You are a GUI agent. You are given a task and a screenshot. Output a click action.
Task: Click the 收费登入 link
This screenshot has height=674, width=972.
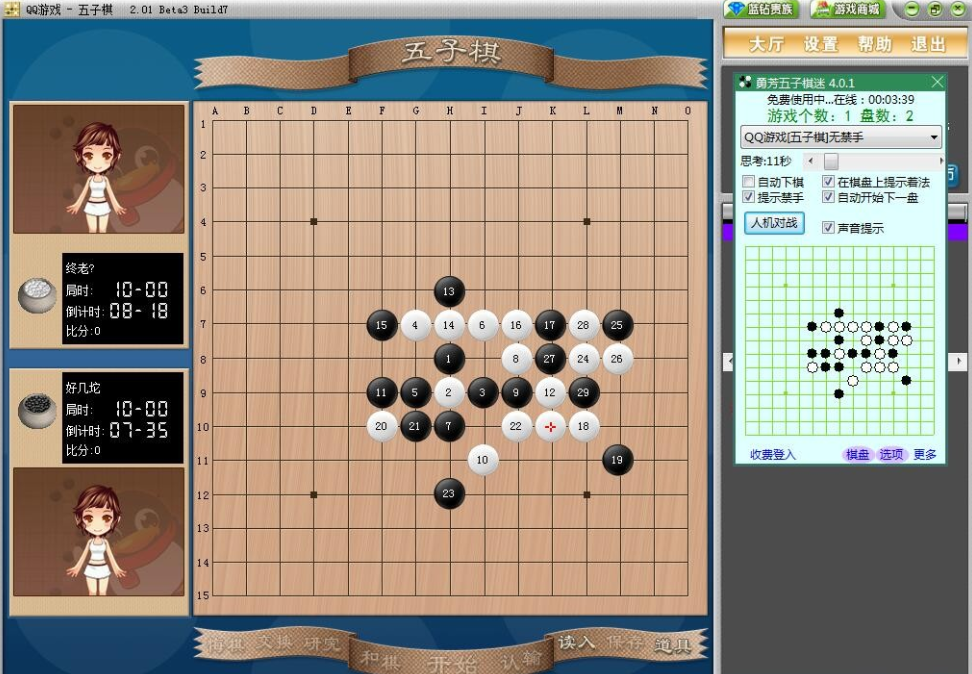tap(772, 455)
